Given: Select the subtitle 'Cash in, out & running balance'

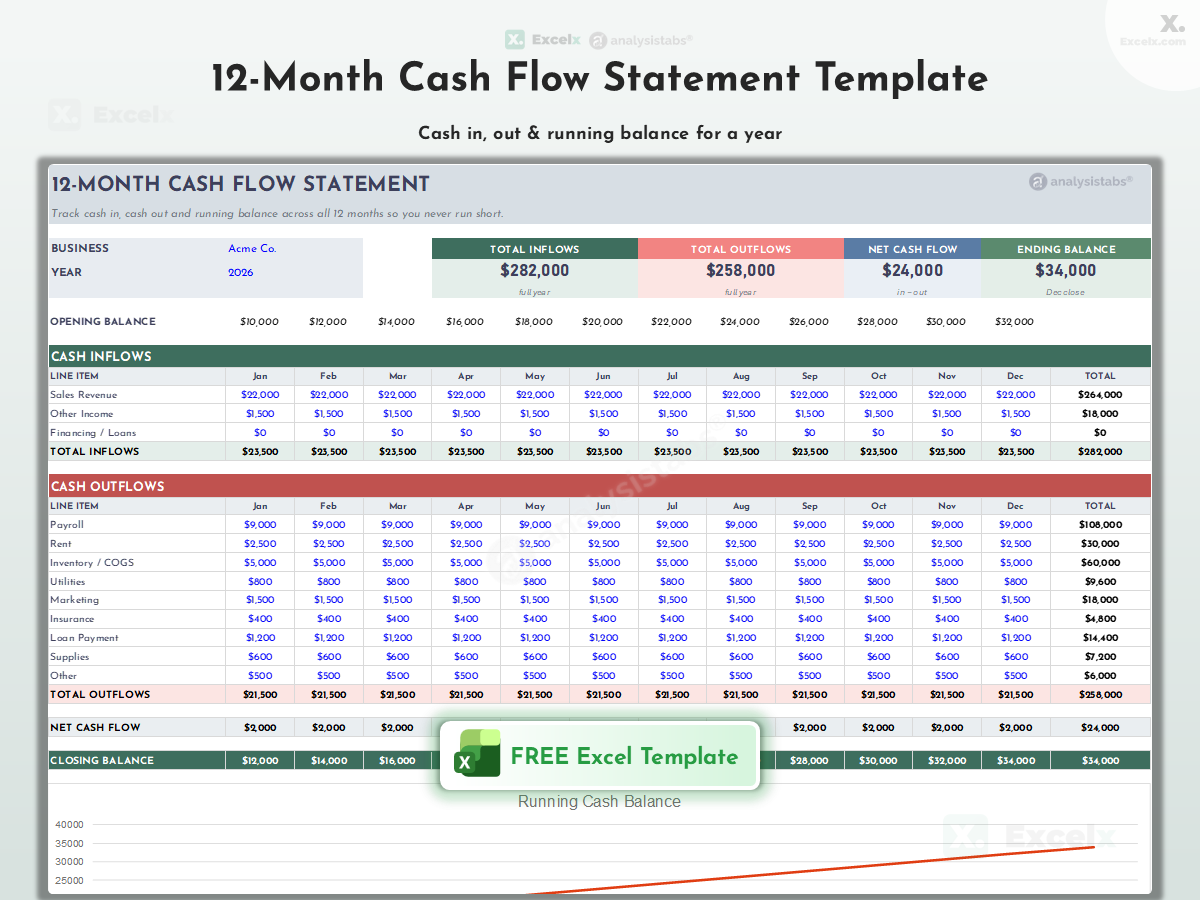Looking at the screenshot, I should click(x=600, y=133).
